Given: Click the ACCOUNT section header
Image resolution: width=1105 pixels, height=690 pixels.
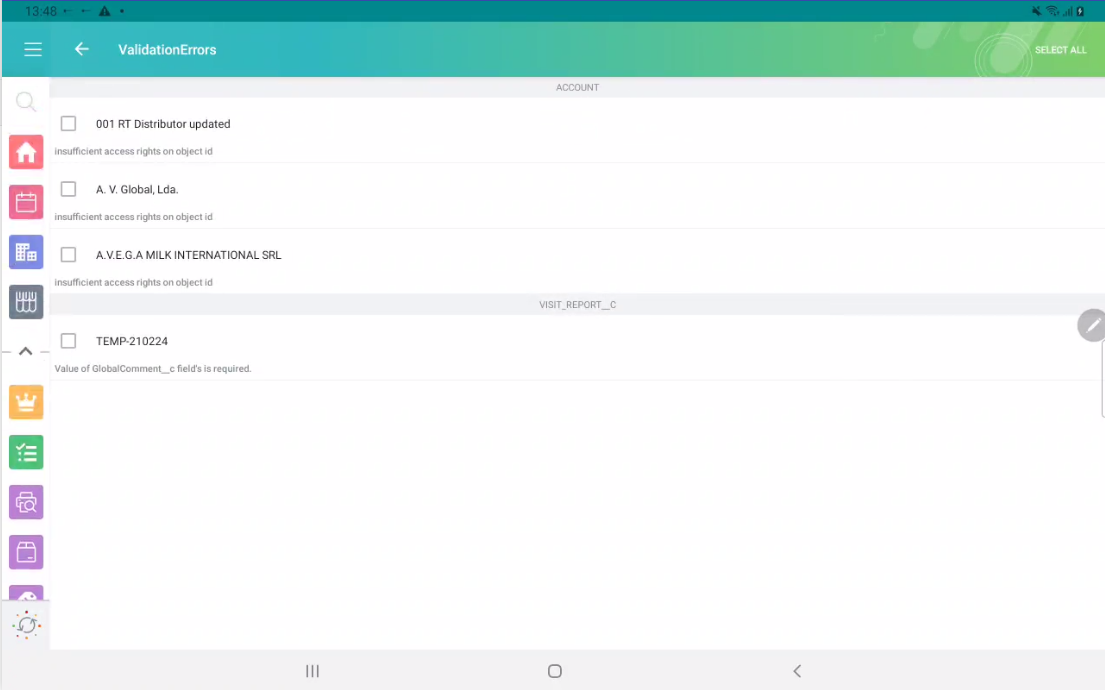Looking at the screenshot, I should tap(577, 87).
